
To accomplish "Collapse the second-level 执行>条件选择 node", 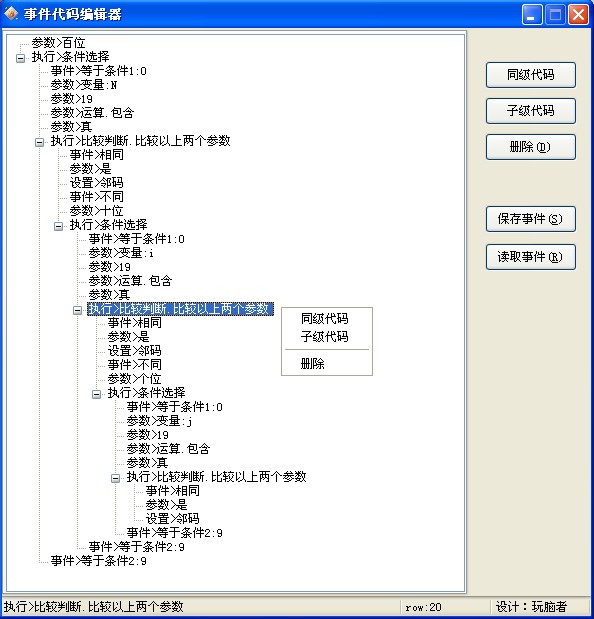I will click(58, 226).
